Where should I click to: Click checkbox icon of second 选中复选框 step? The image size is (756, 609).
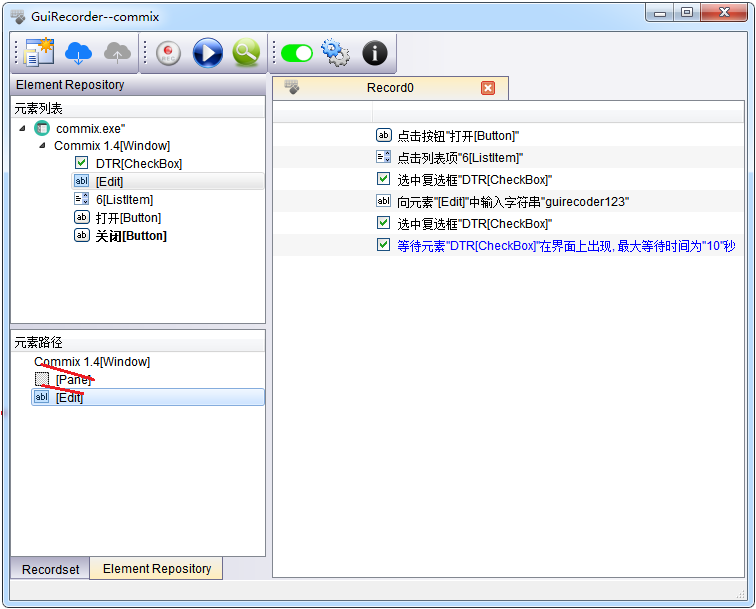pyautogui.click(x=383, y=223)
